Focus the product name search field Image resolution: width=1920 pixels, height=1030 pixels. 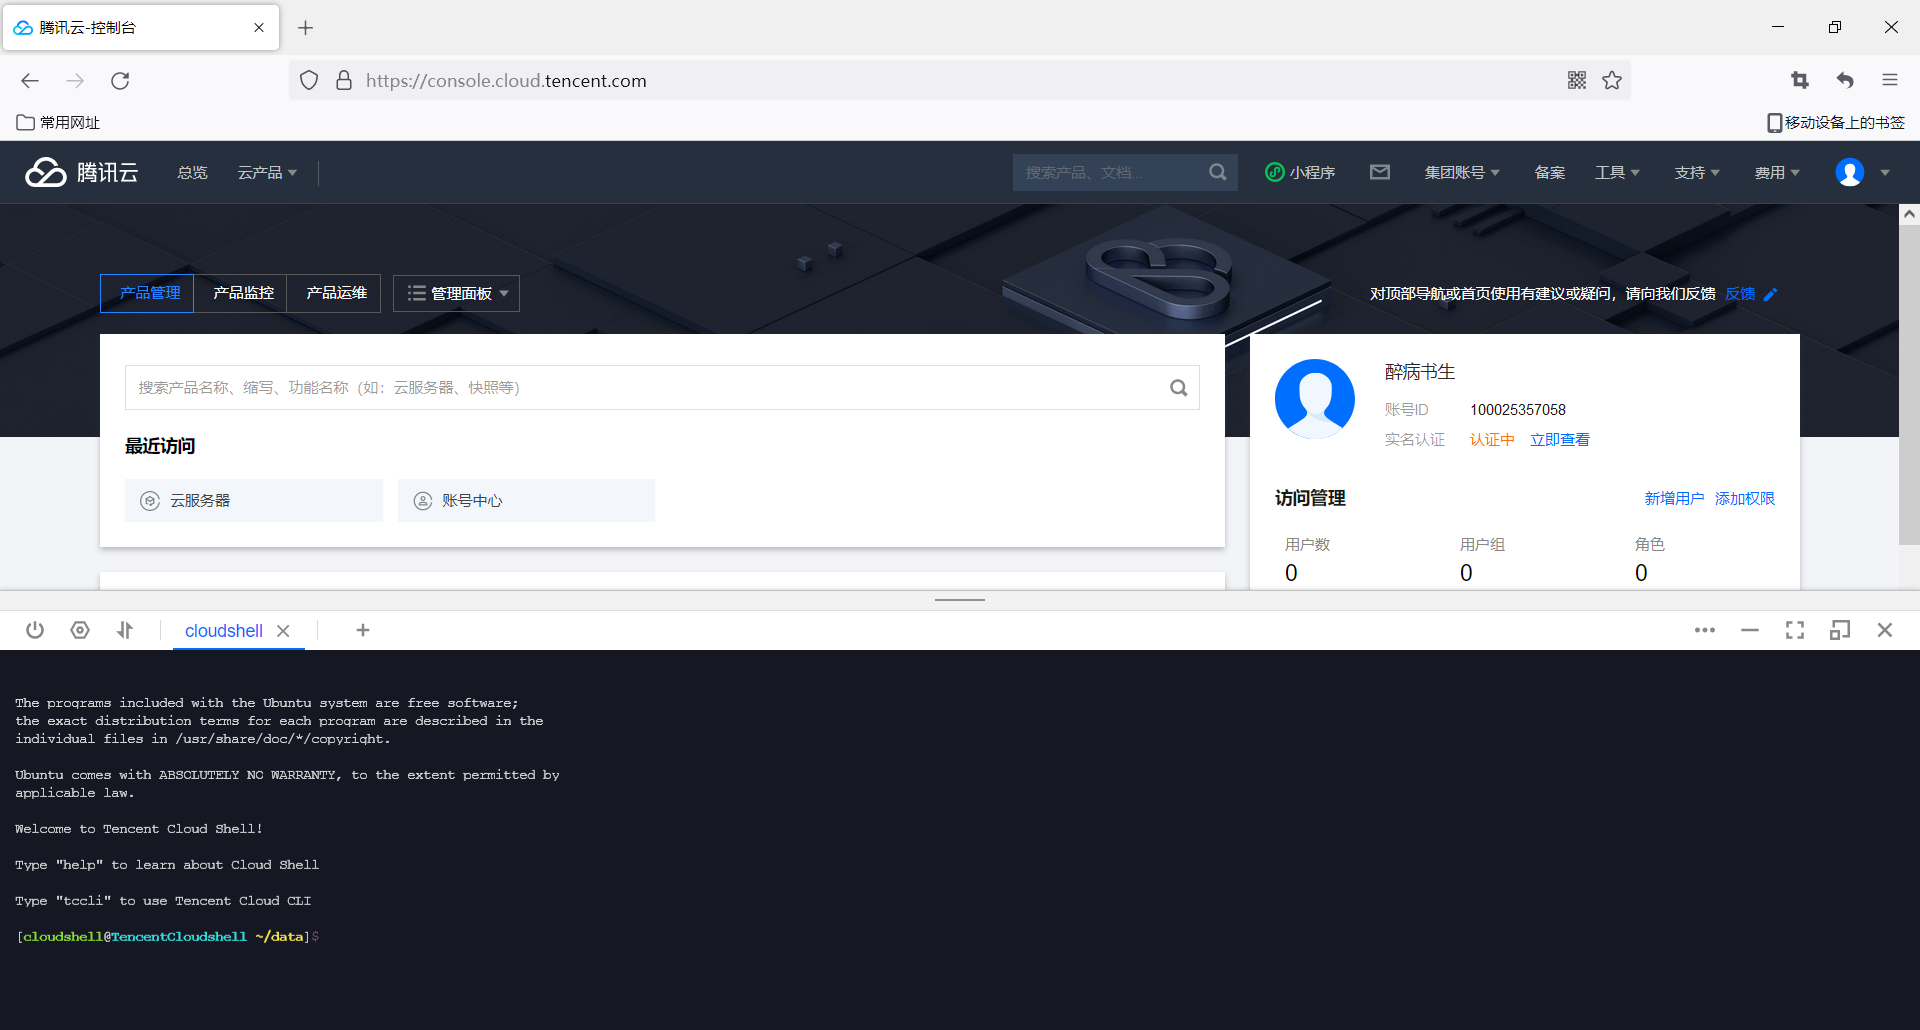[x=662, y=388]
